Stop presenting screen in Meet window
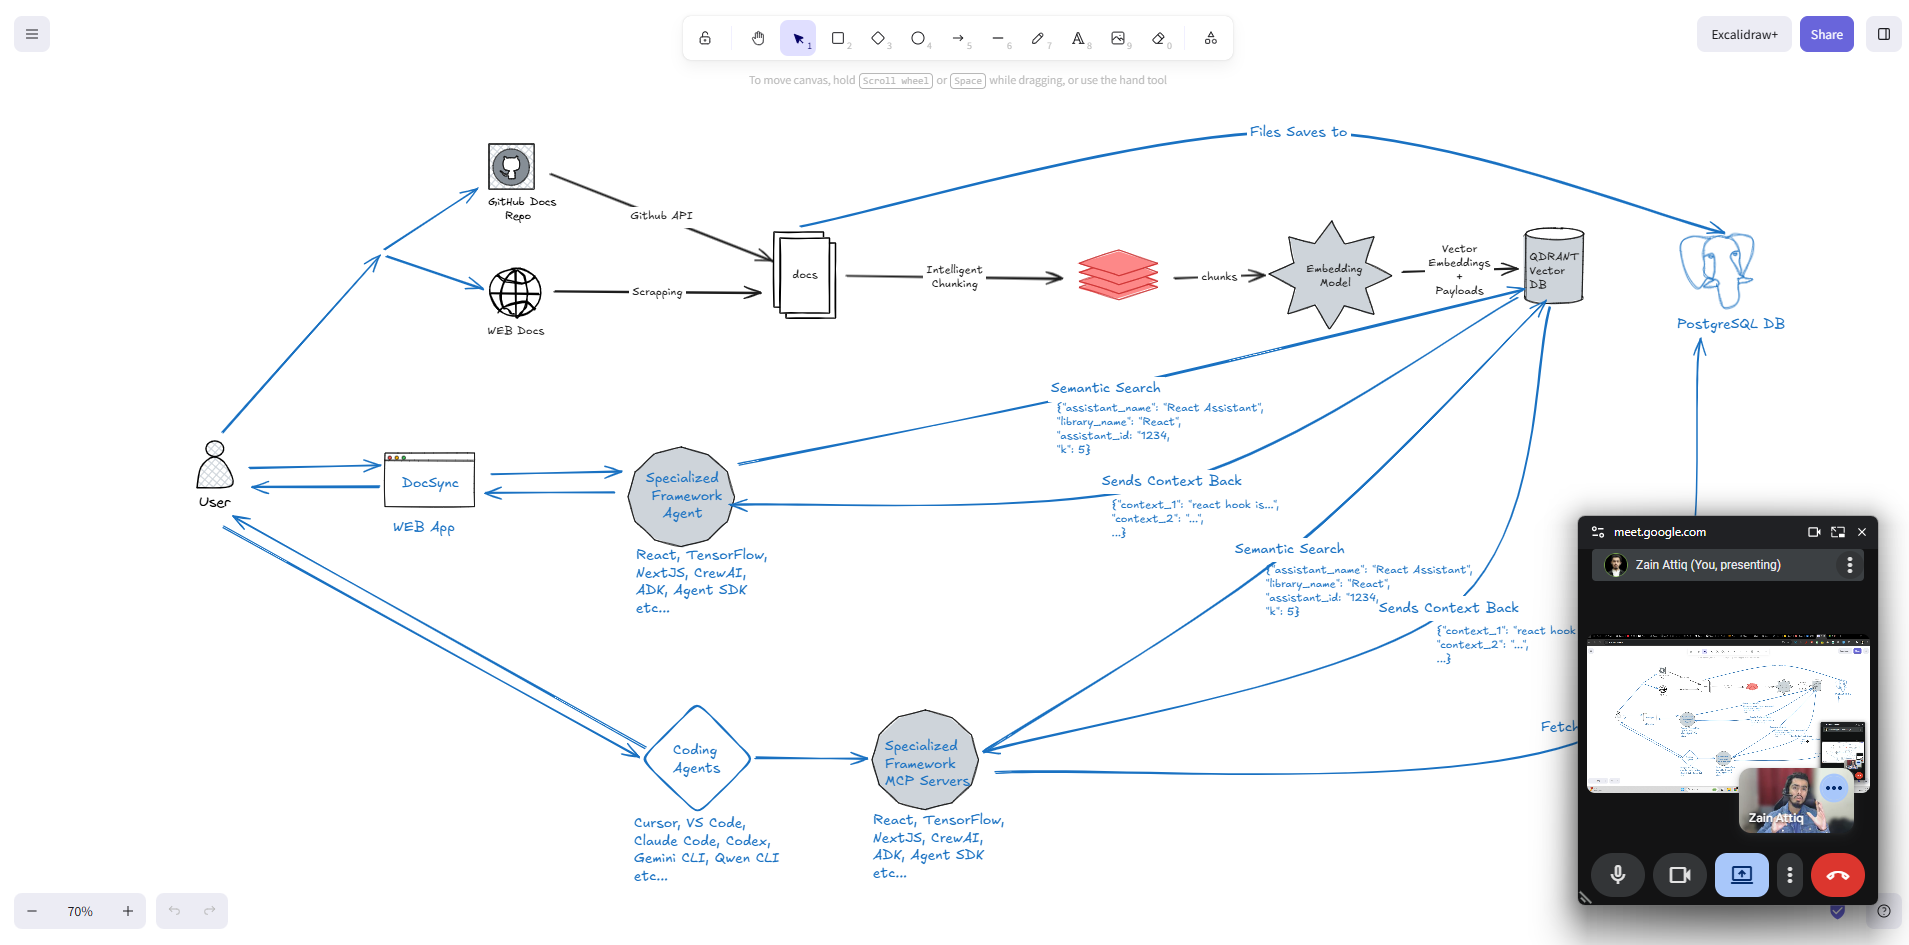 (x=1742, y=875)
